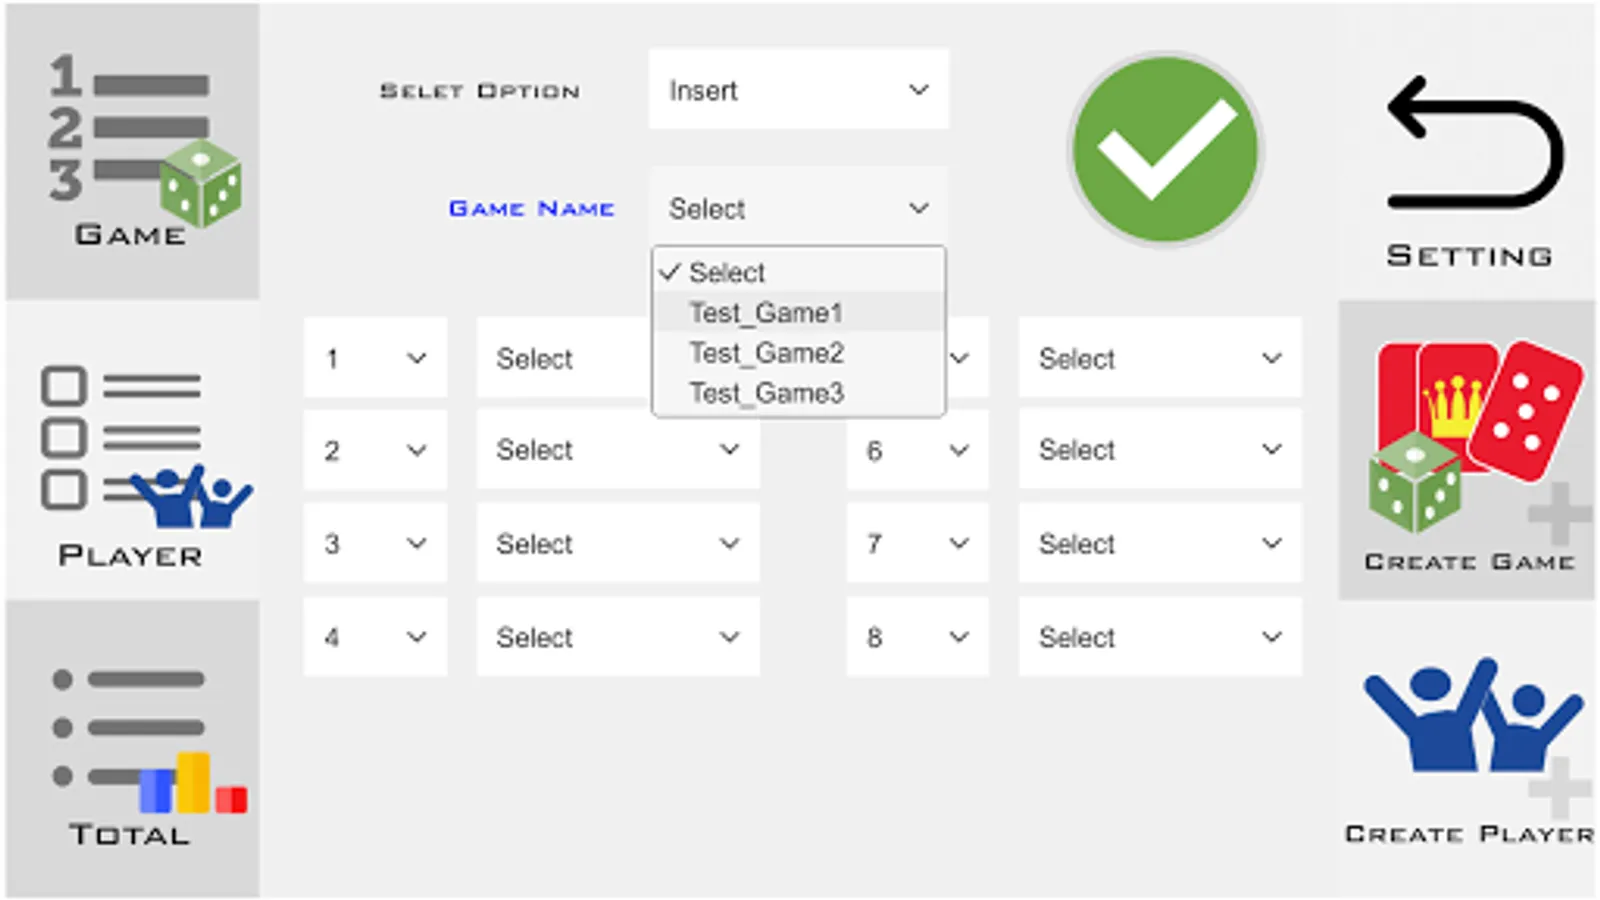
Task: Go back to Setting via arrow icon
Action: (x=1469, y=150)
